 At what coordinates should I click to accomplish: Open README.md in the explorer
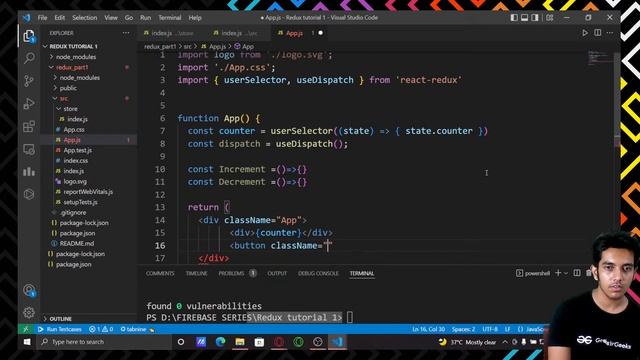77,243
